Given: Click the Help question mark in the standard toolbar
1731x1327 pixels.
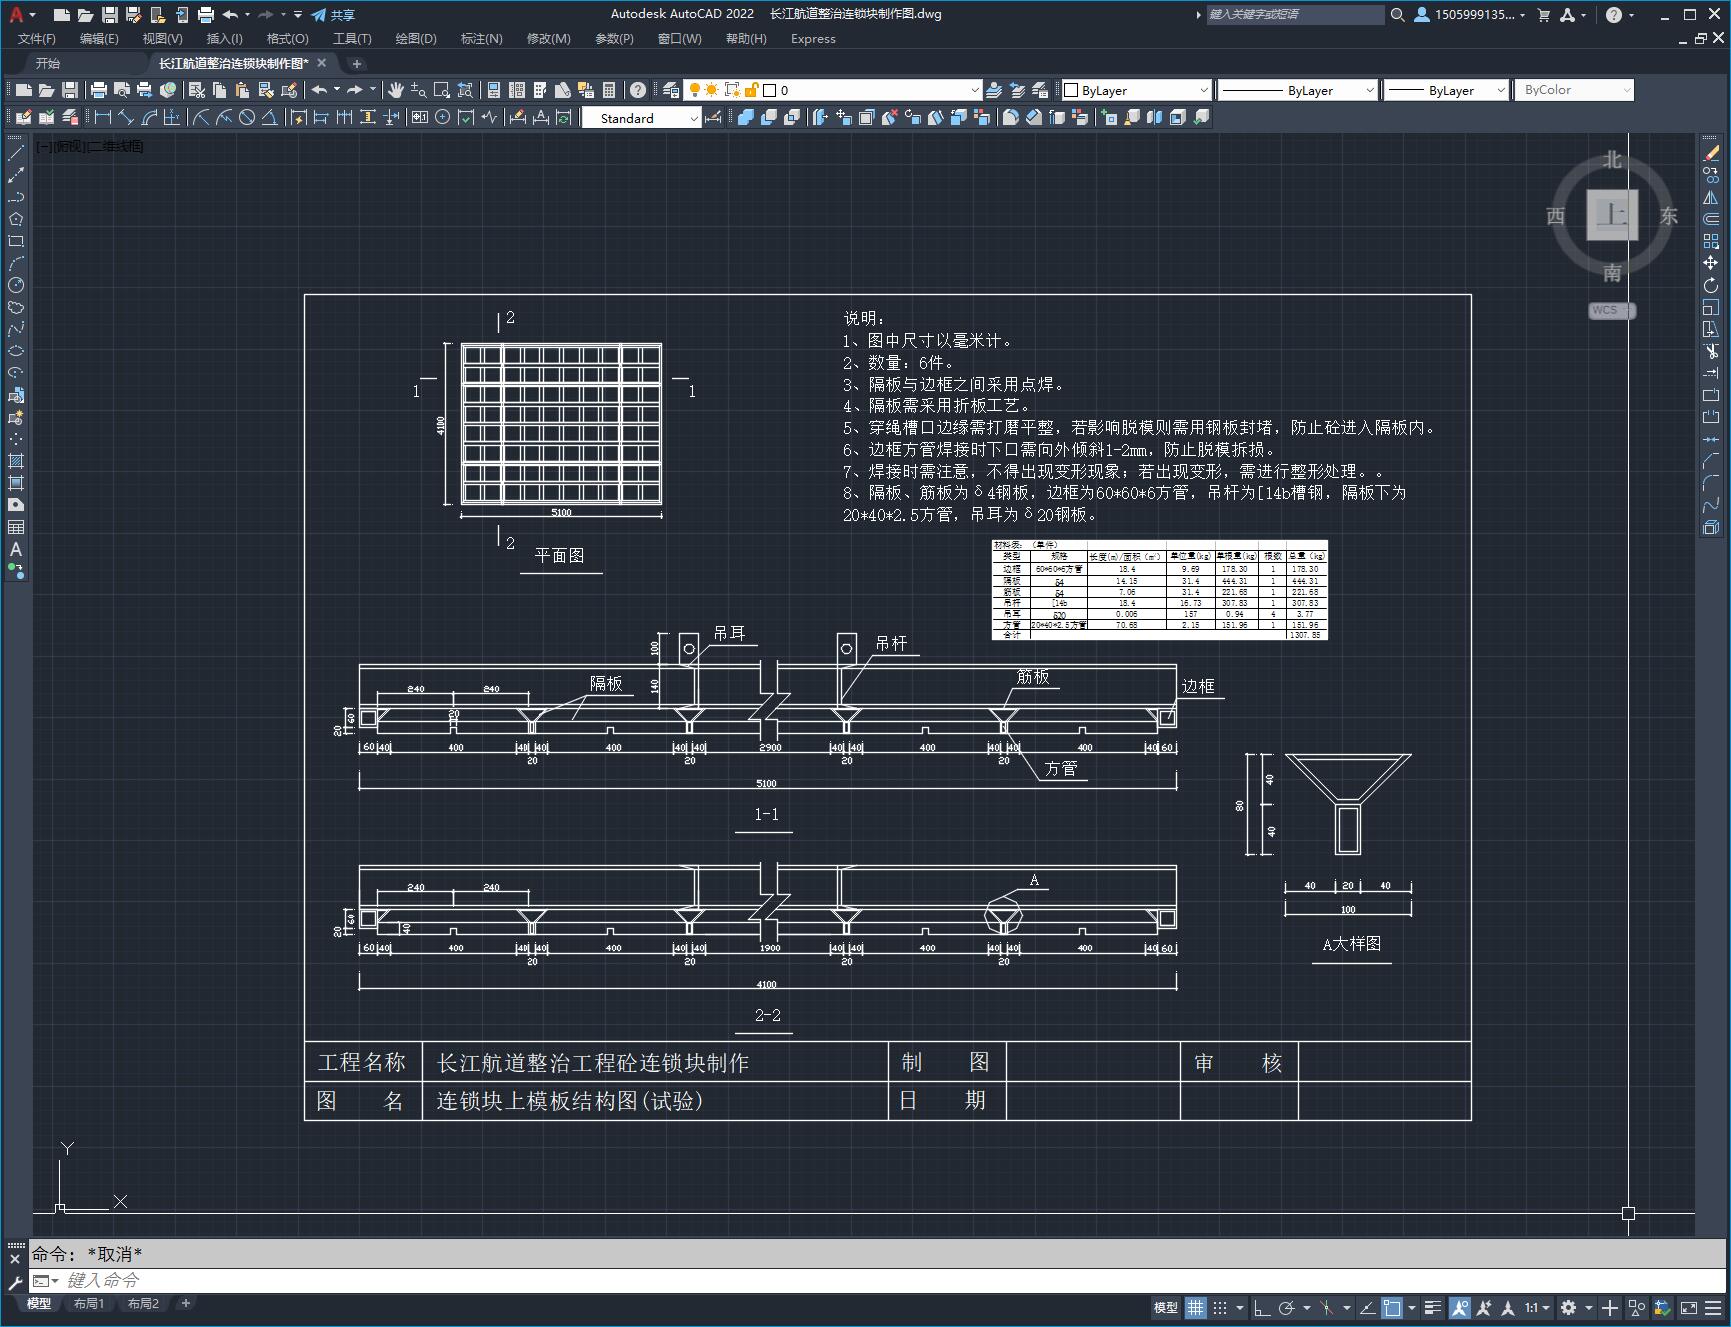Looking at the screenshot, I should [x=638, y=90].
